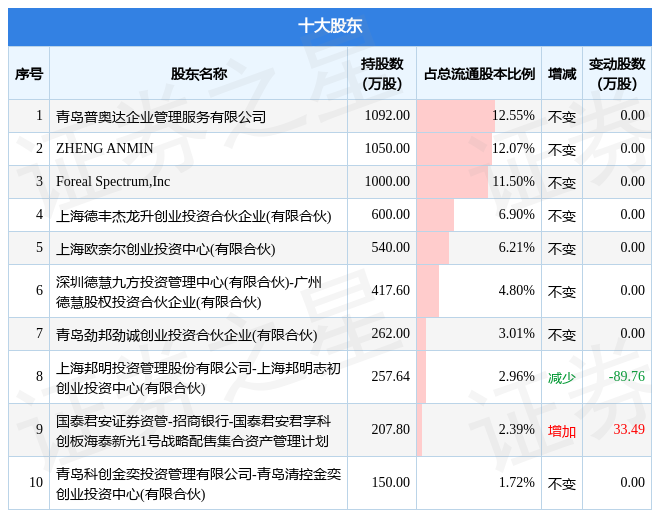
Task: Click the 变动股数(万股) column header
Action: click(x=617, y=74)
